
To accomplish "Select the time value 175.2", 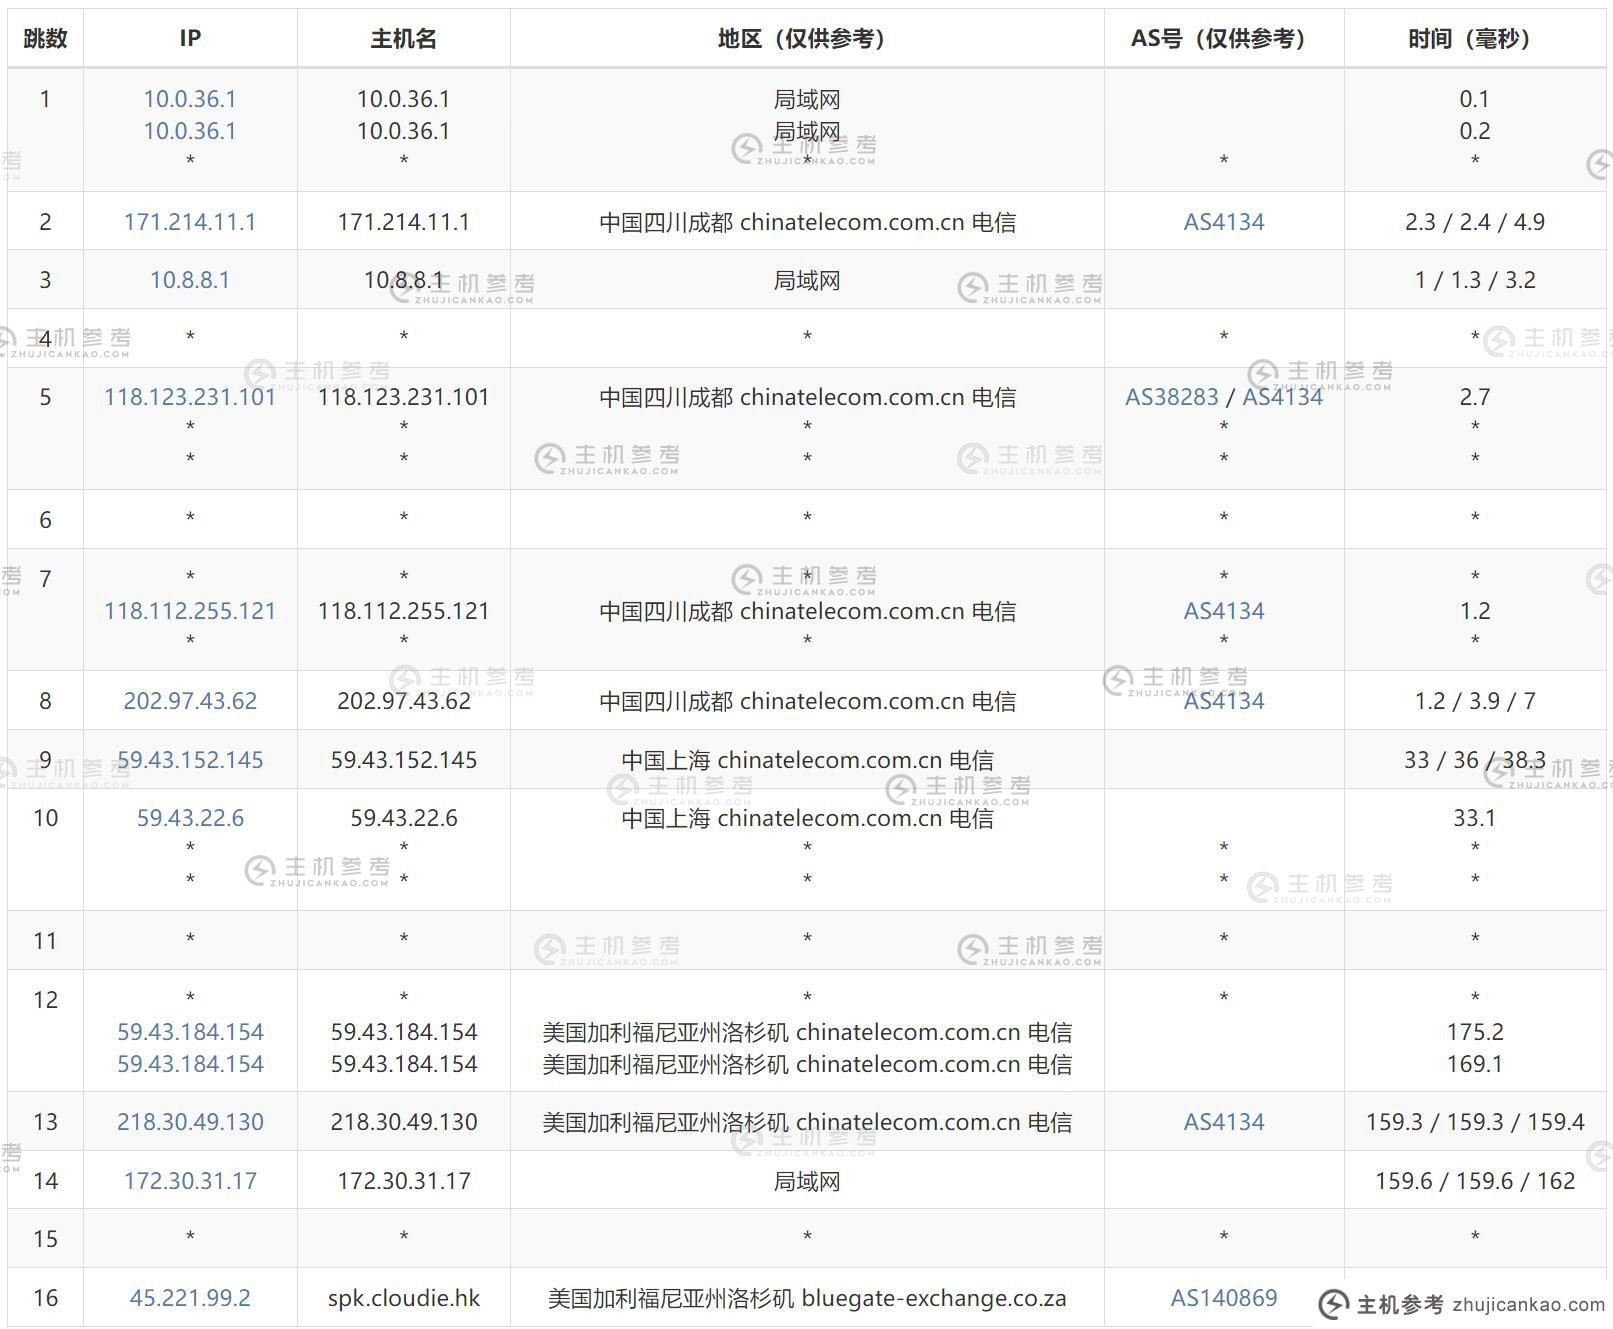I will coord(1475,1032).
